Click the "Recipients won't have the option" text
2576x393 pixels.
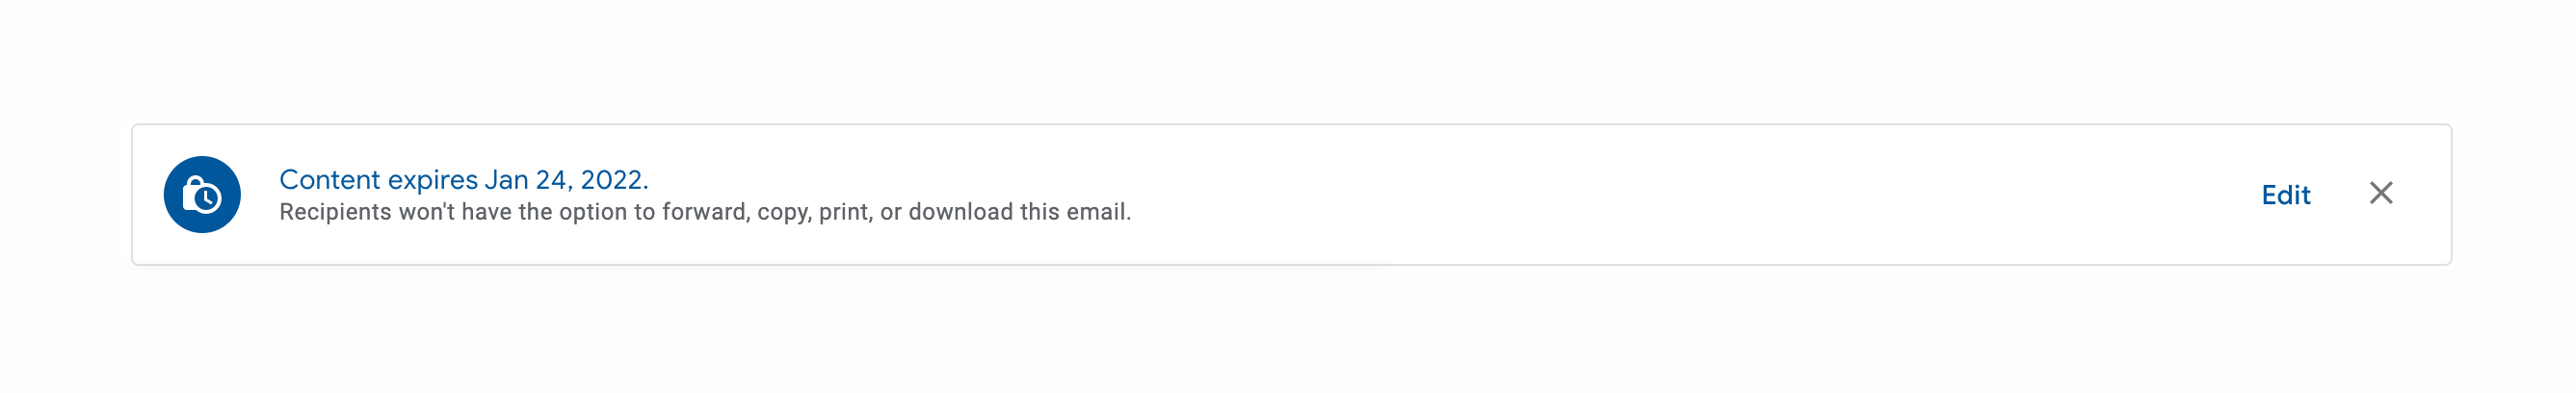point(704,212)
